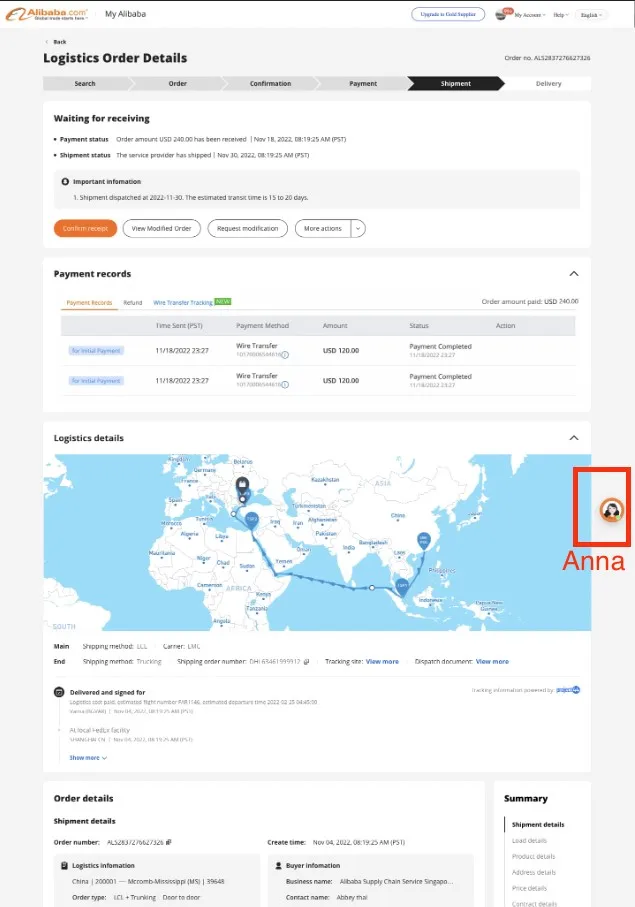Expand Show more tracking history
635x907 pixels.
(88, 758)
